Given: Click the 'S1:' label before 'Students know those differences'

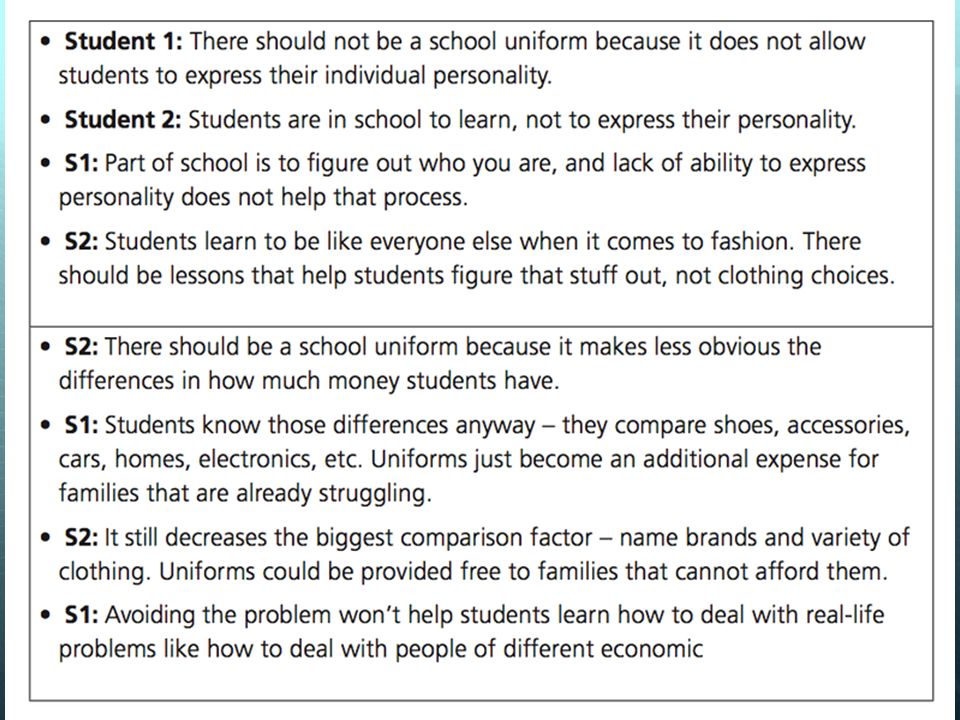Looking at the screenshot, I should pyautogui.click(x=81, y=425).
